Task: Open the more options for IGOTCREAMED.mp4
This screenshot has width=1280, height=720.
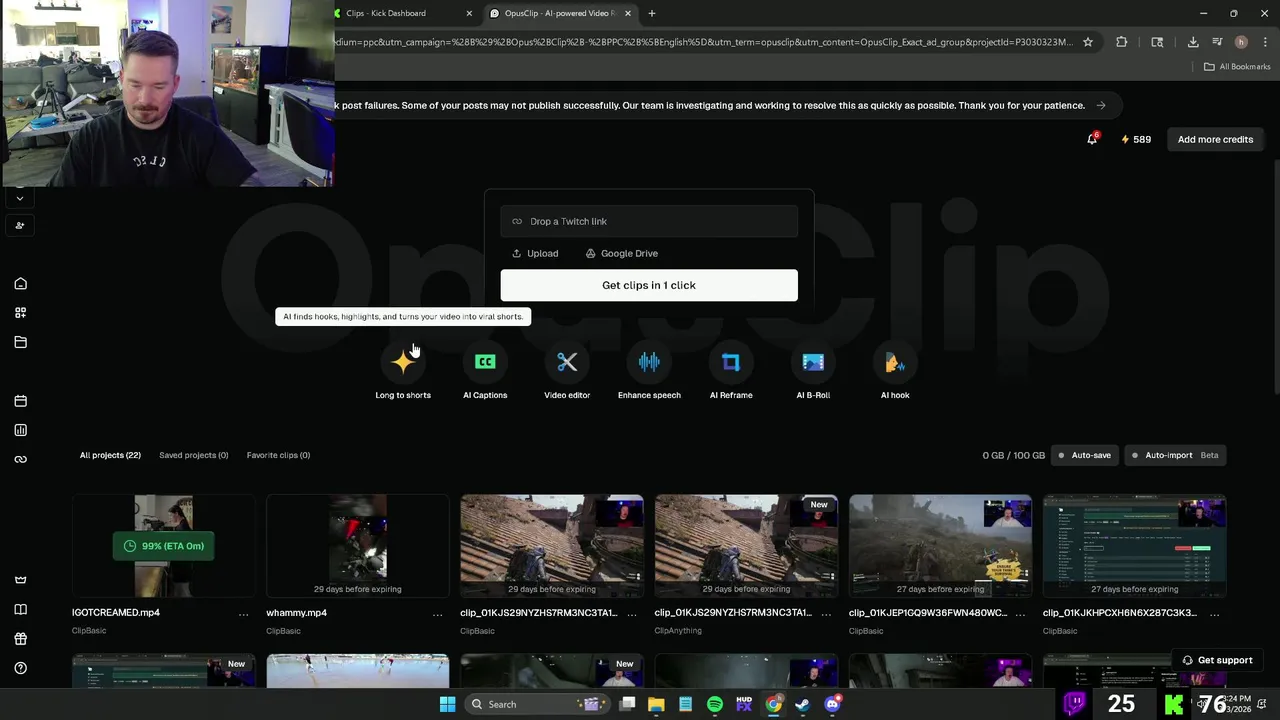Action: (x=243, y=614)
